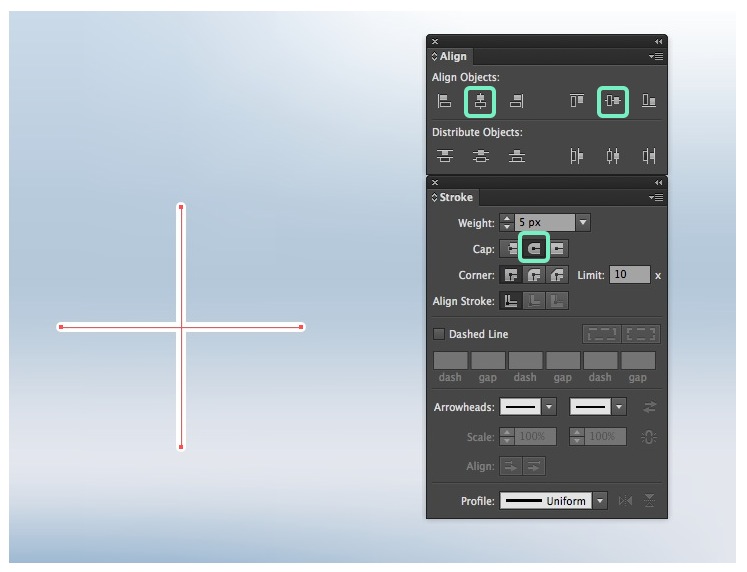
Task: Collapse the Align panel double arrows
Action: click(x=658, y=41)
